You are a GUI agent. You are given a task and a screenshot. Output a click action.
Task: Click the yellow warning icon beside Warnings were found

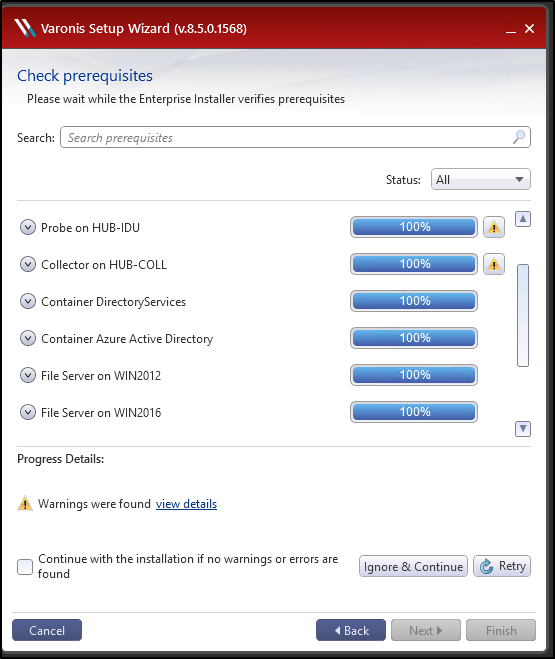(x=25, y=503)
